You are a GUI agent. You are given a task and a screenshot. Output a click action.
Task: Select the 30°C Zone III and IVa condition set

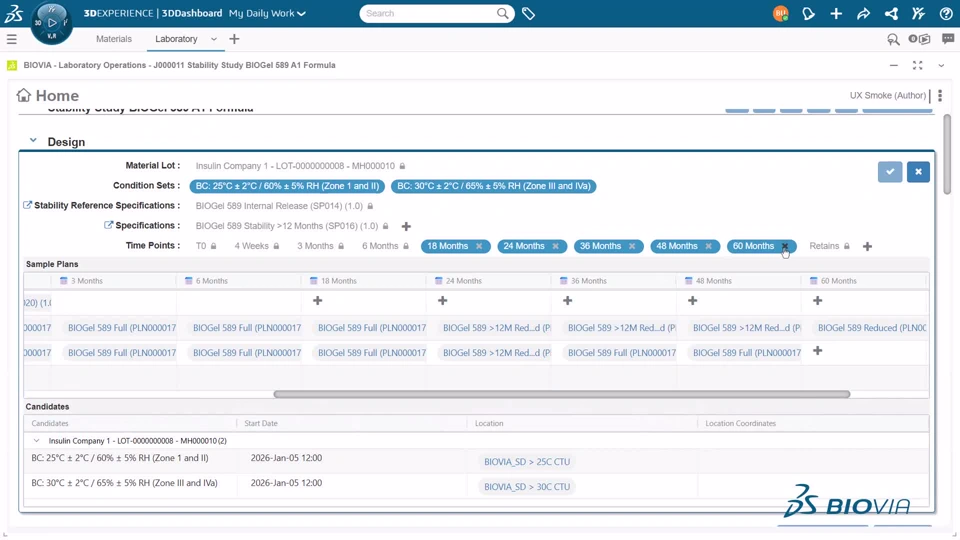pos(493,186)
